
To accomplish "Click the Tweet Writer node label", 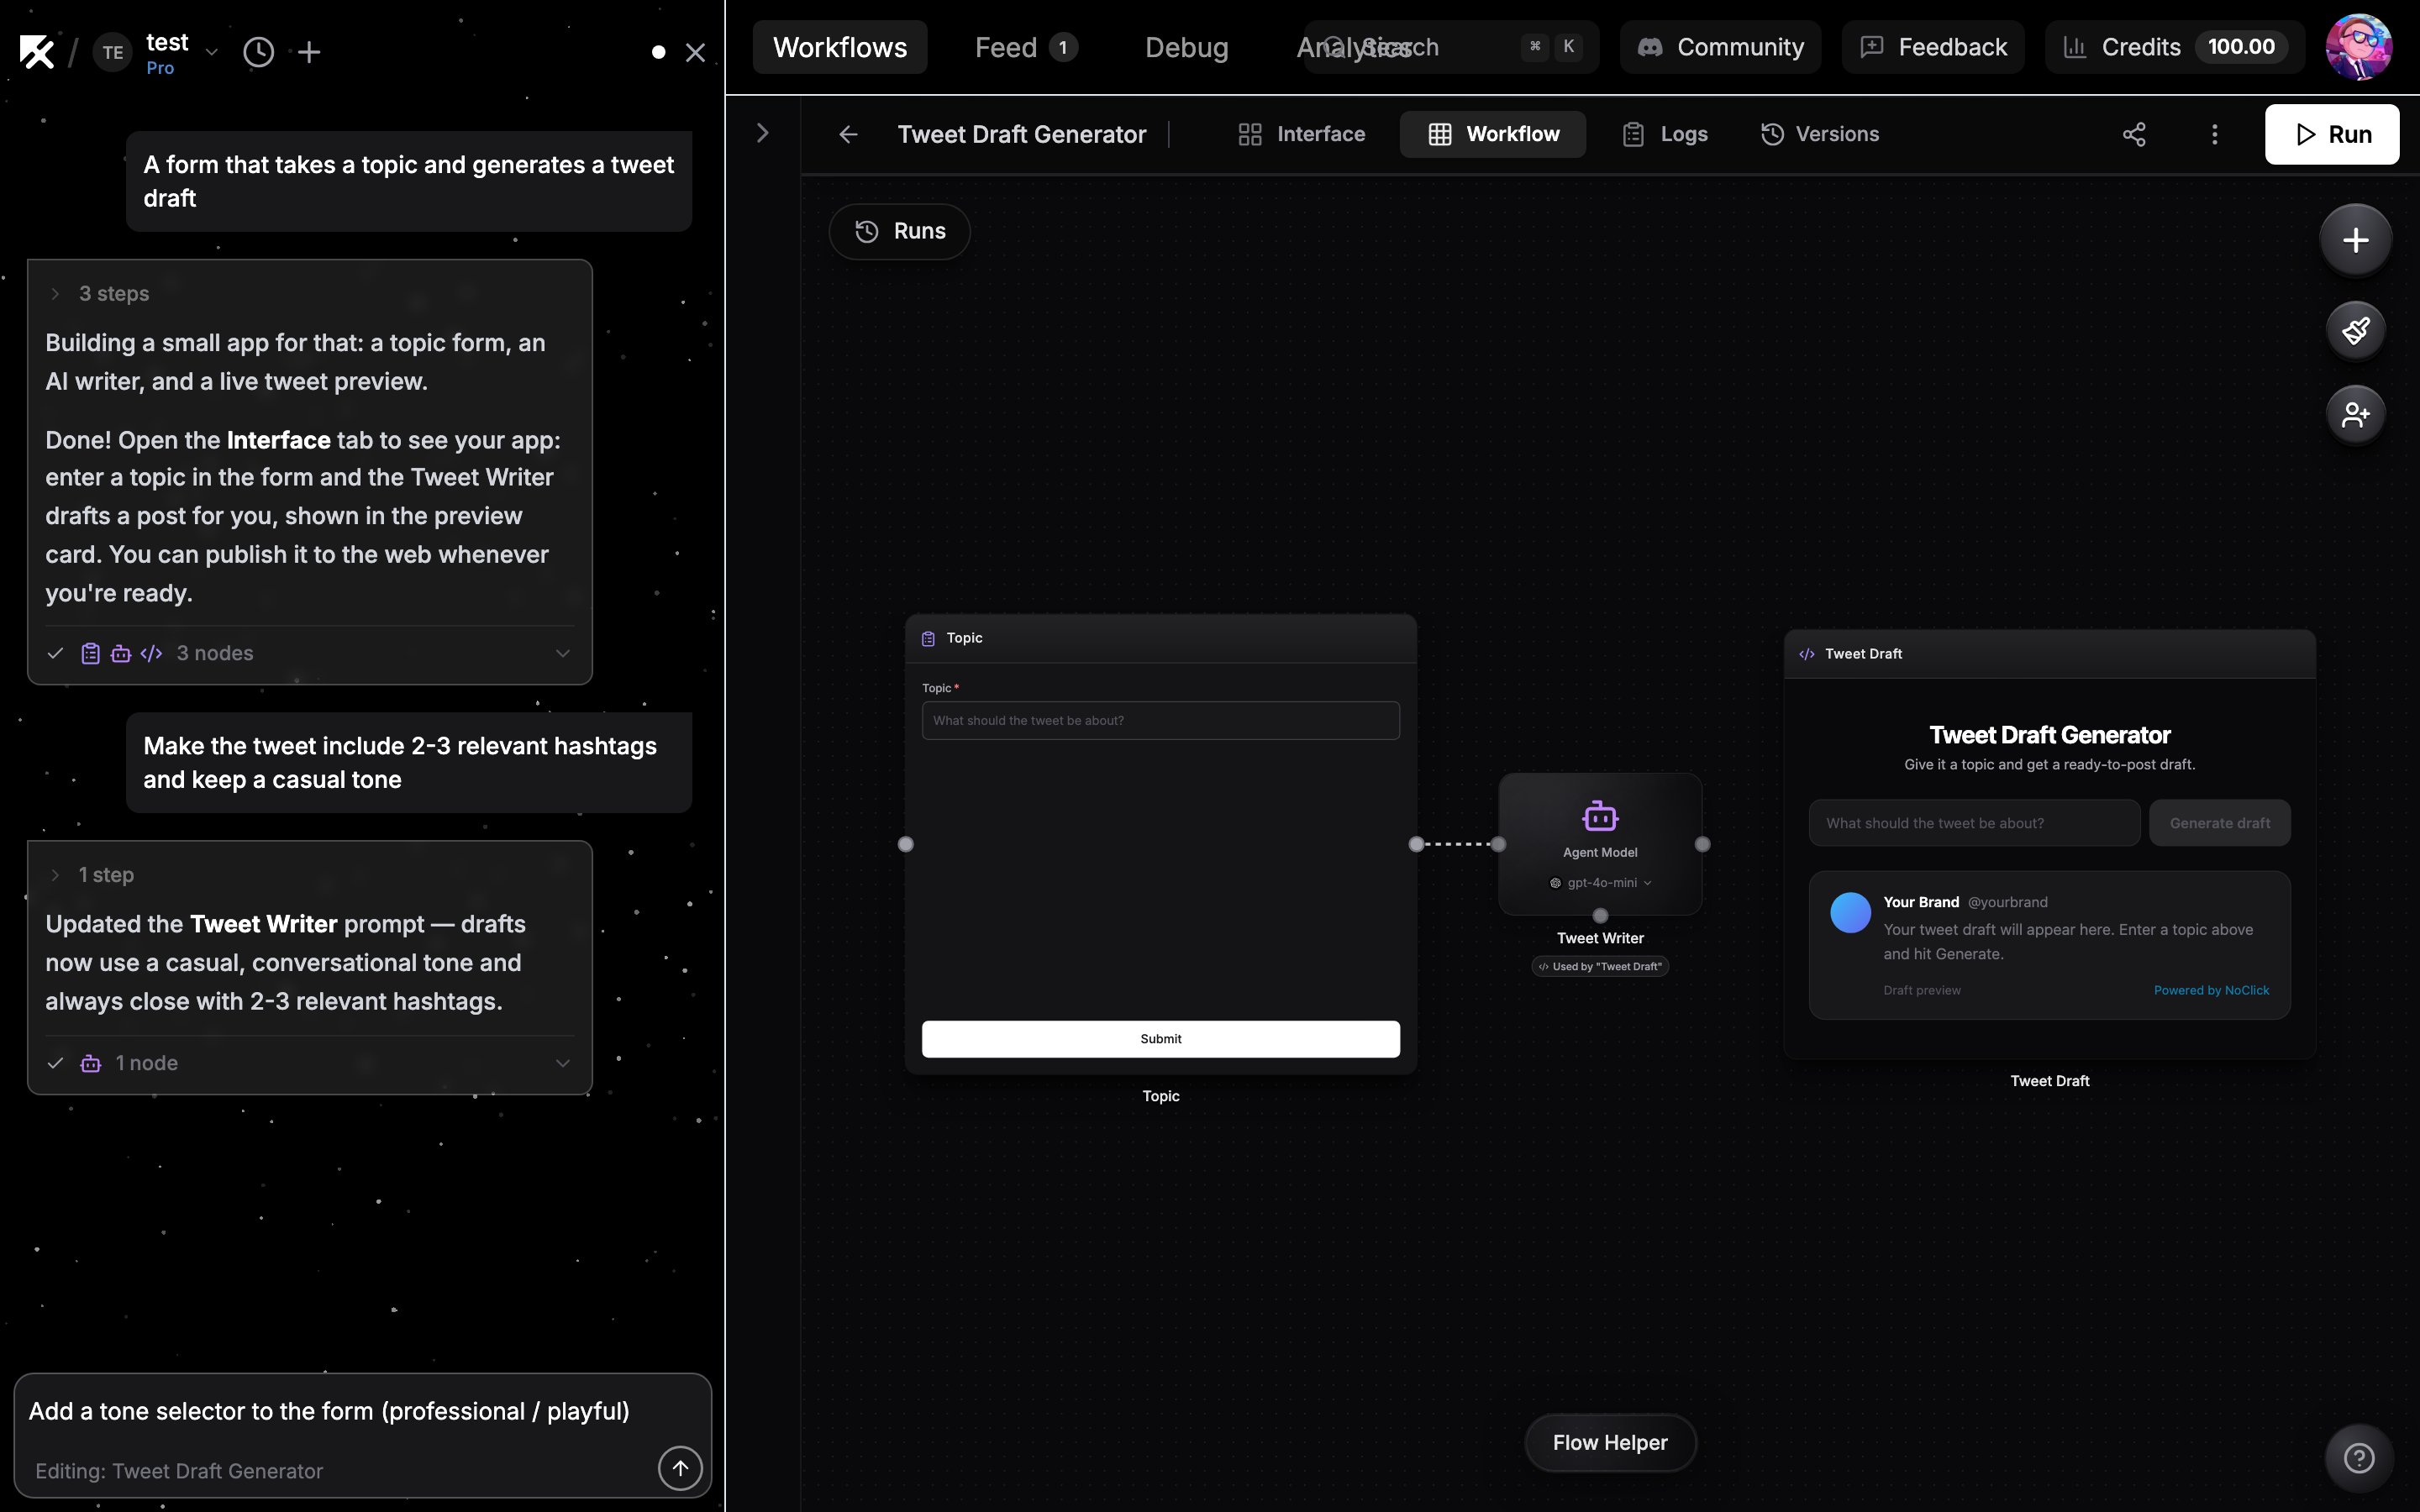I will click(1600, 938).
